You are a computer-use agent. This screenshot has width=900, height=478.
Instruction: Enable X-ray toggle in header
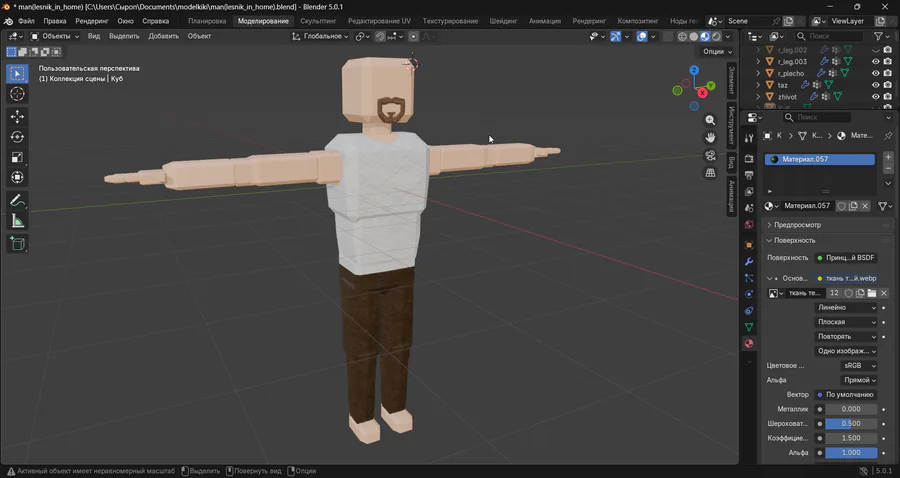[668, 36]
